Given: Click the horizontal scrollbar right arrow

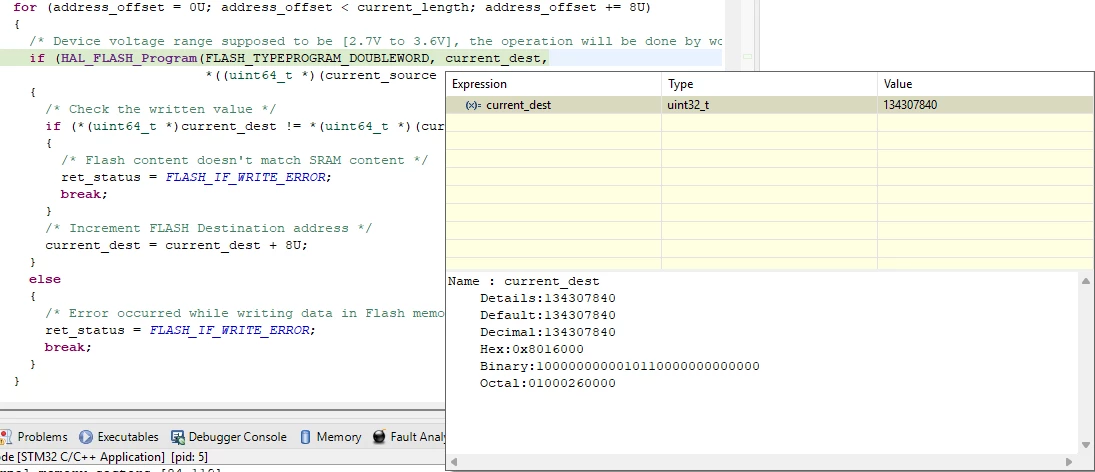Looking at the screenshot, I should pyautogui.click(x=1069, y=462).
